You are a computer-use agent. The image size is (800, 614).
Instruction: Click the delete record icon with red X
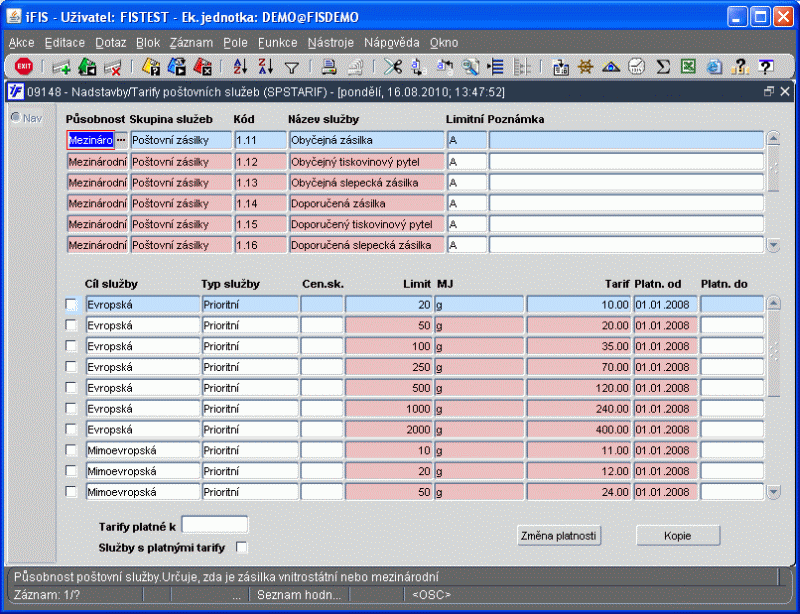tap(112, 67)
